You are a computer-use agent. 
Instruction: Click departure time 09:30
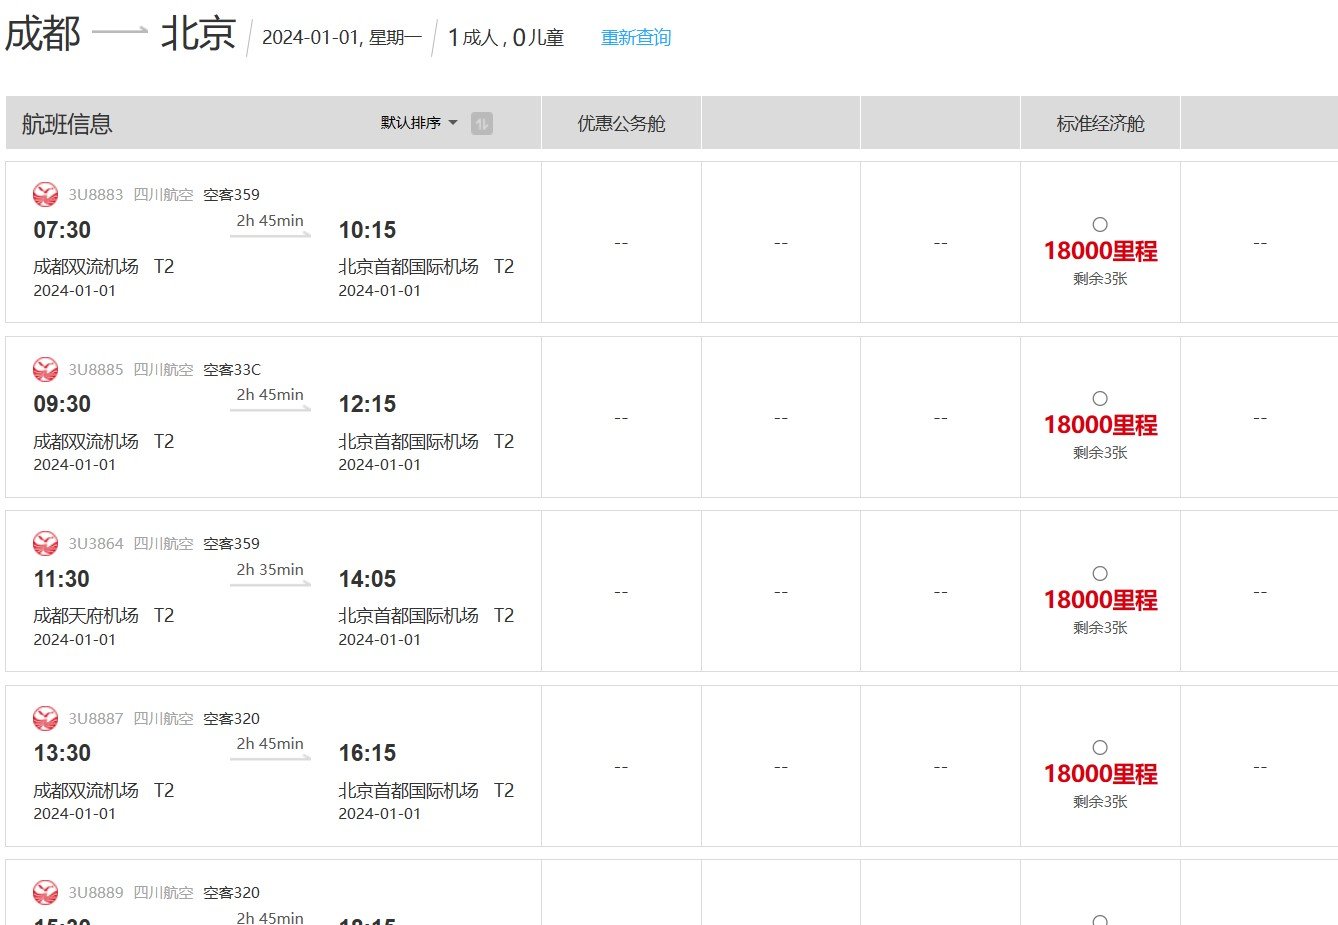pos(62,405)
